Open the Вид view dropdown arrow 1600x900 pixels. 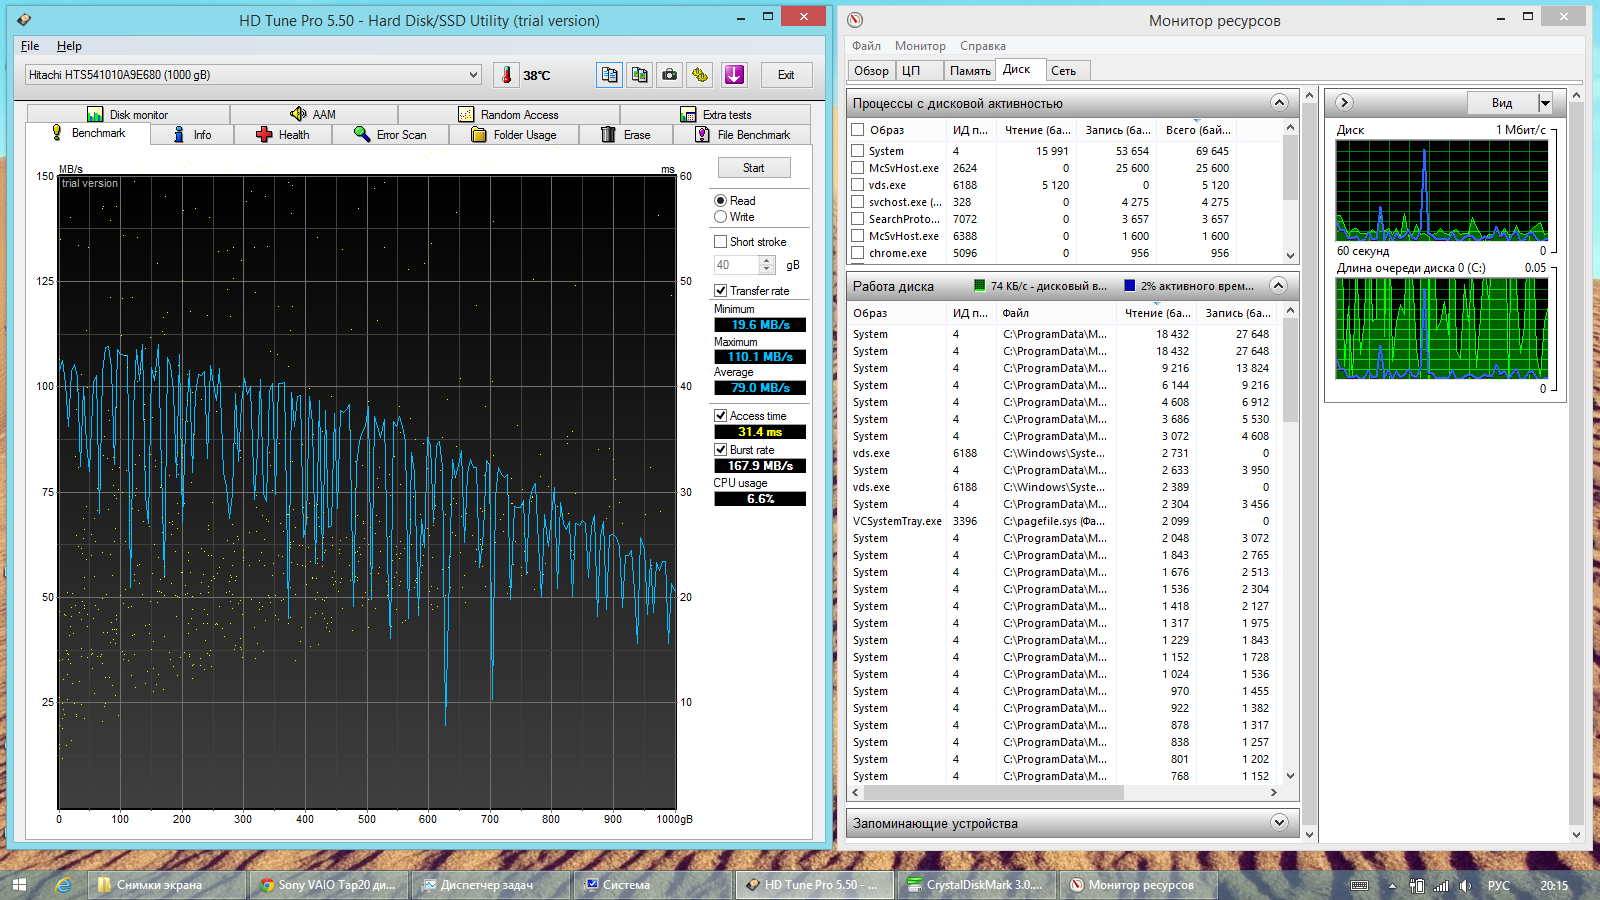pos(1545,103)
